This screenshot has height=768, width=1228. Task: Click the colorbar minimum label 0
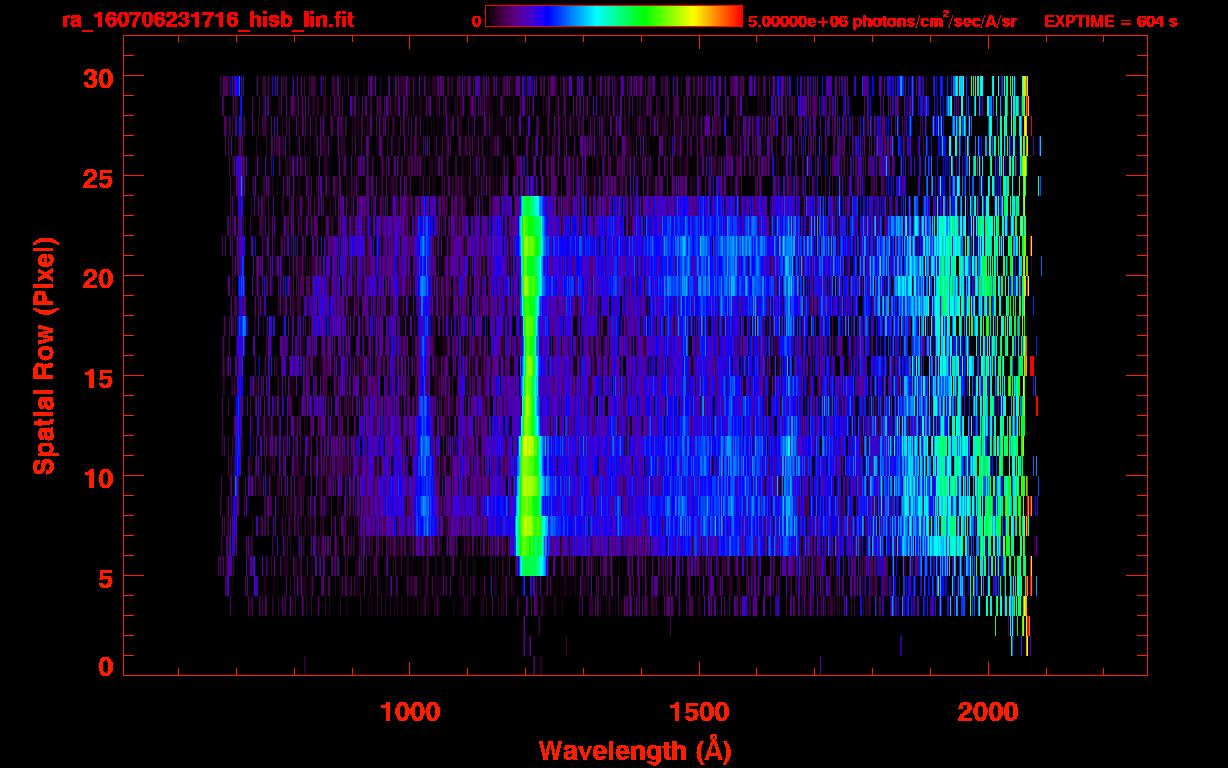pos(477,21)
